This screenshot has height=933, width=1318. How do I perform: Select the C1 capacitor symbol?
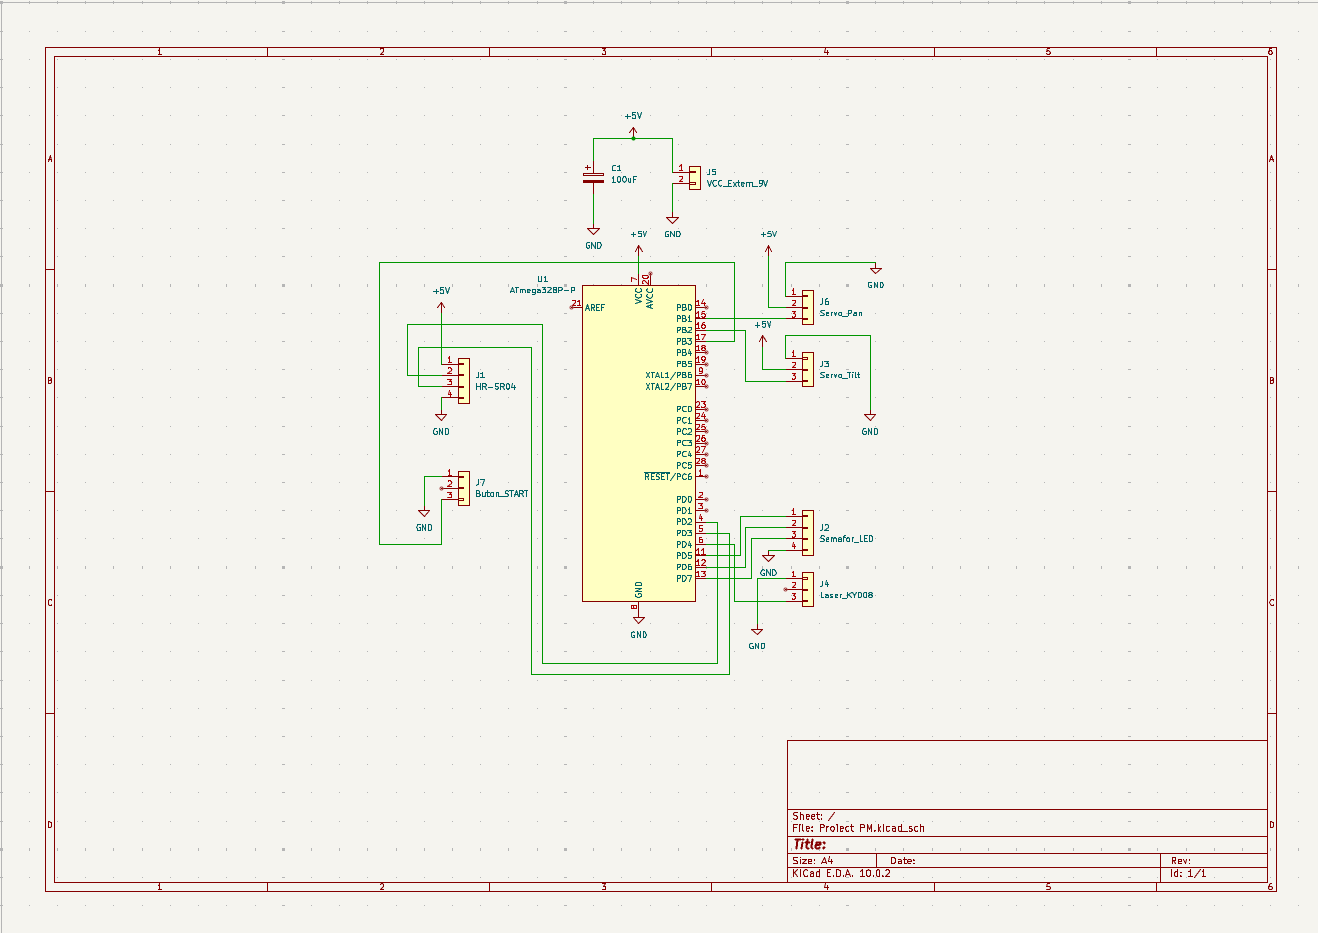click(x=593, y=177)
